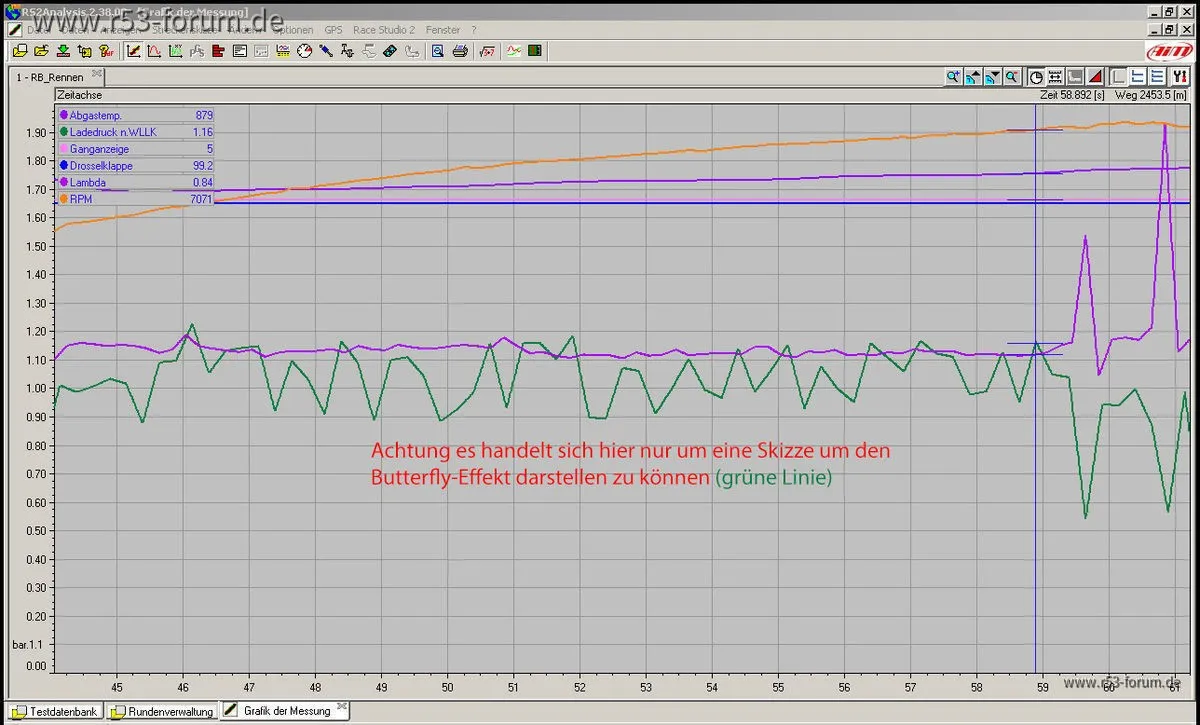Click the Abgastemp. purple channel dot

coord(64,115)
